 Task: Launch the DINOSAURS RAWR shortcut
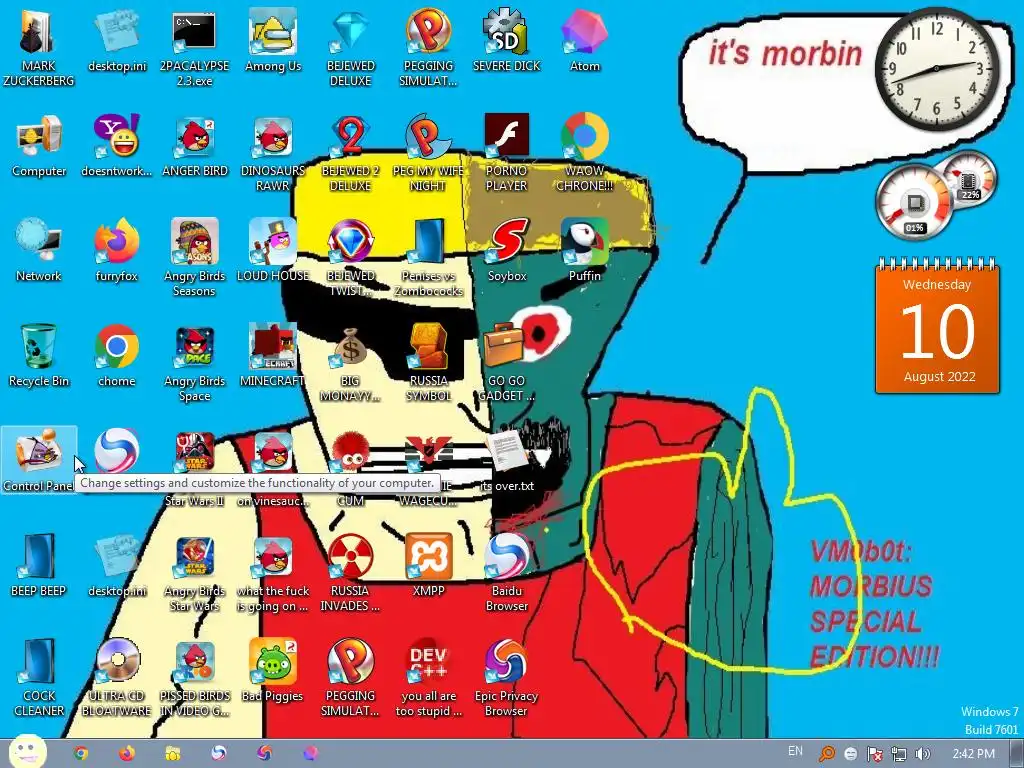[x=272, y=153]
